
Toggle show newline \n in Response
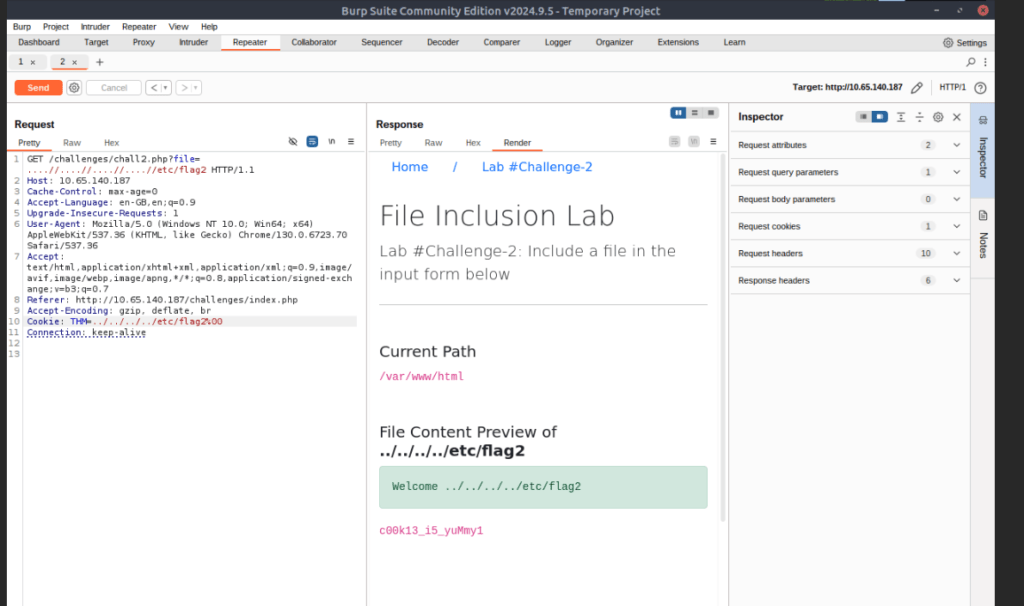tap(694, 141)
